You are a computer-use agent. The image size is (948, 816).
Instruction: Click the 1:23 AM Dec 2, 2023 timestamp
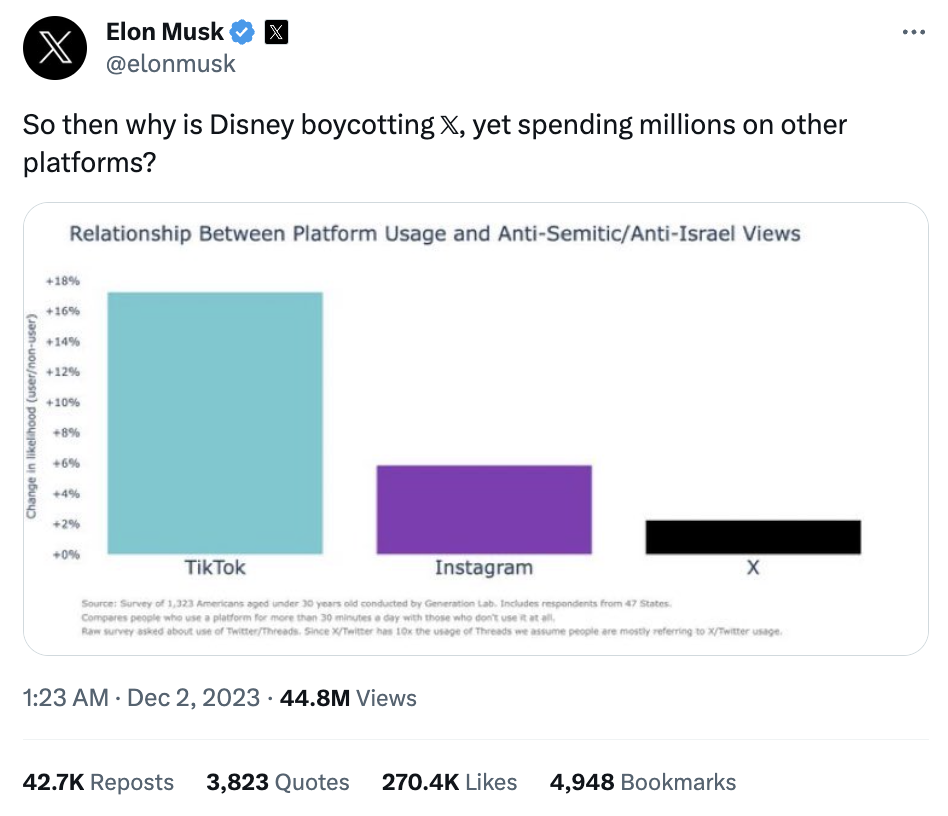tap(140, 698)
